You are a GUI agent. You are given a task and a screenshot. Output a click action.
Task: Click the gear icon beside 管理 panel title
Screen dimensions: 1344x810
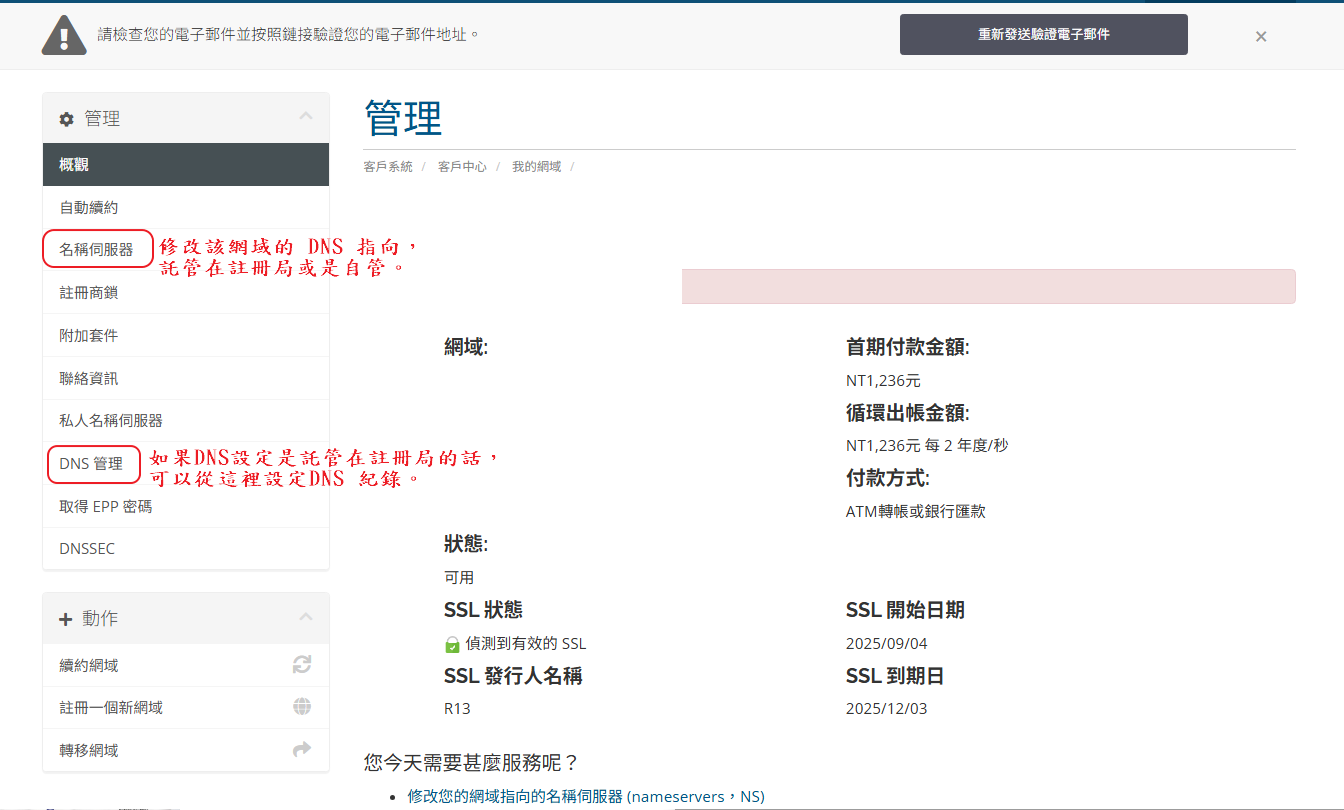point(66,119)
